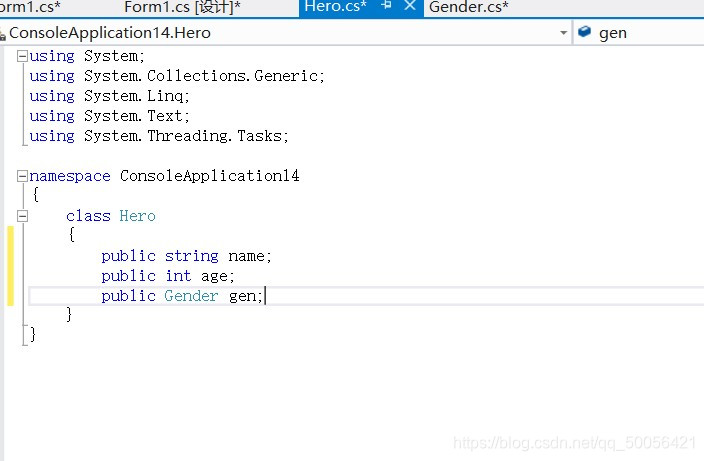Viewport: 704px width, 461px height.
Task: Collapse the class Hero block
Action: click(x=22, y=216)
